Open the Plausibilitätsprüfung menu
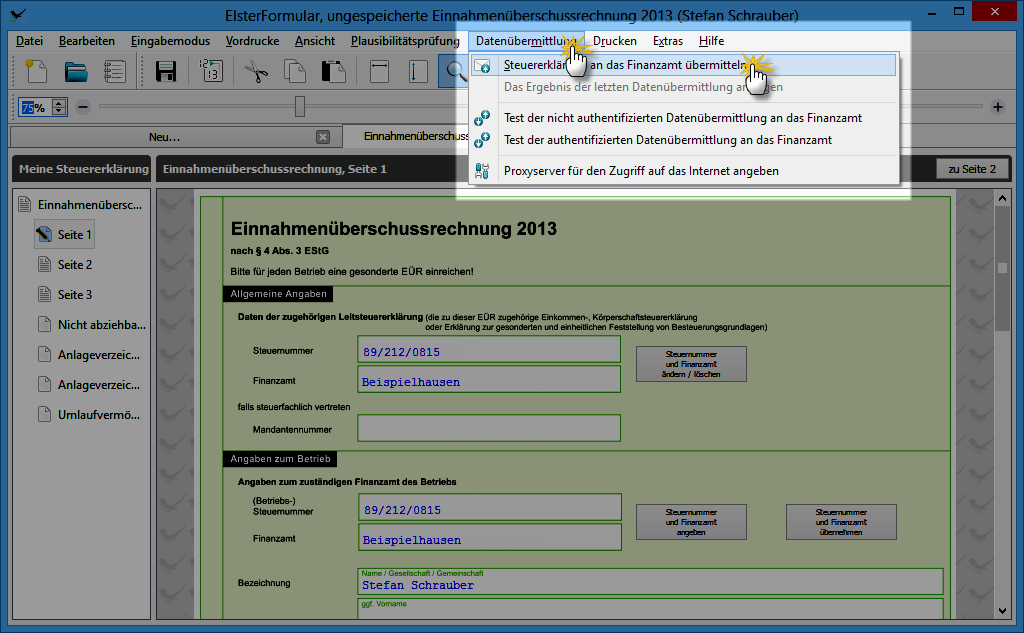 405,41
